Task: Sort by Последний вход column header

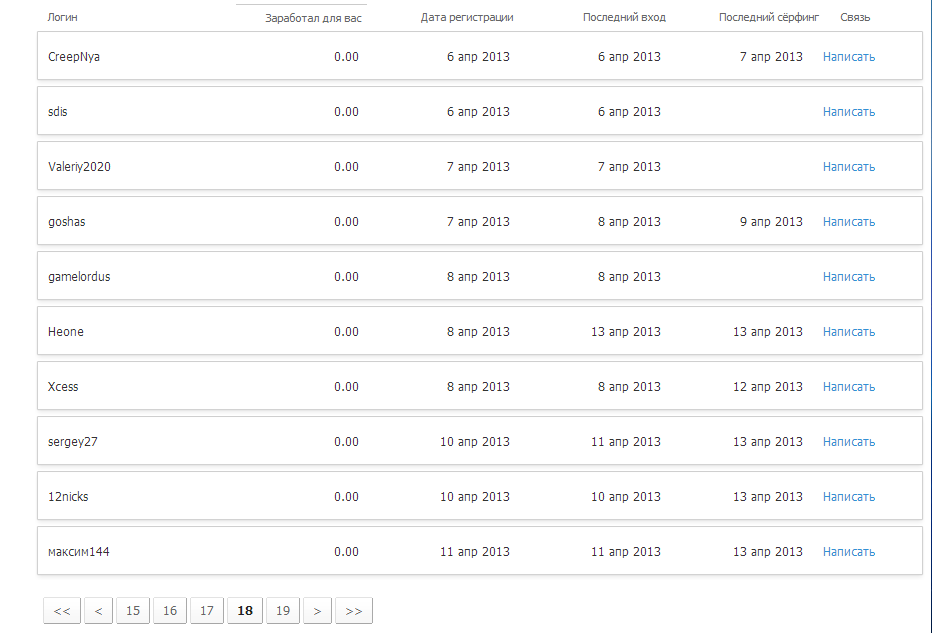Action: tap(624, 17)
